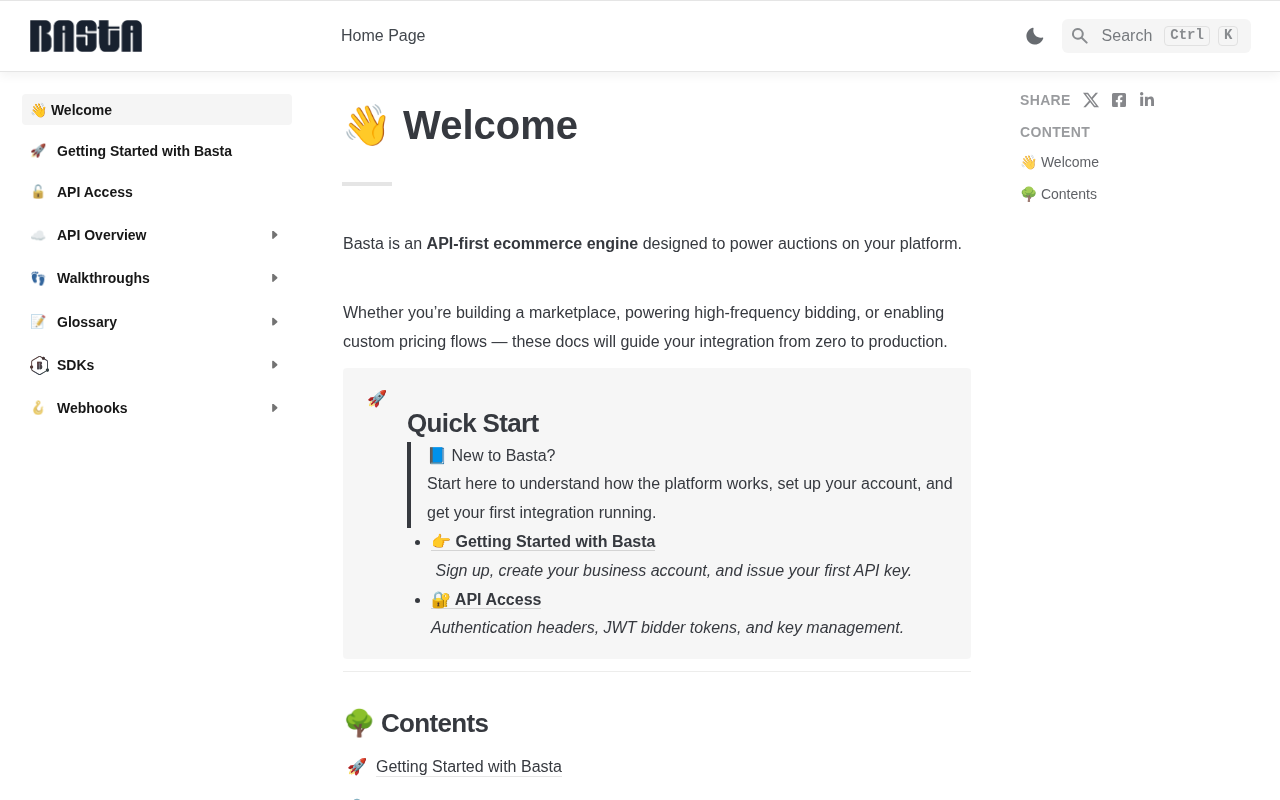The image size is (1280, 800).
Task: Click the search magnifier icon
Action: (x=1080, y=36)
